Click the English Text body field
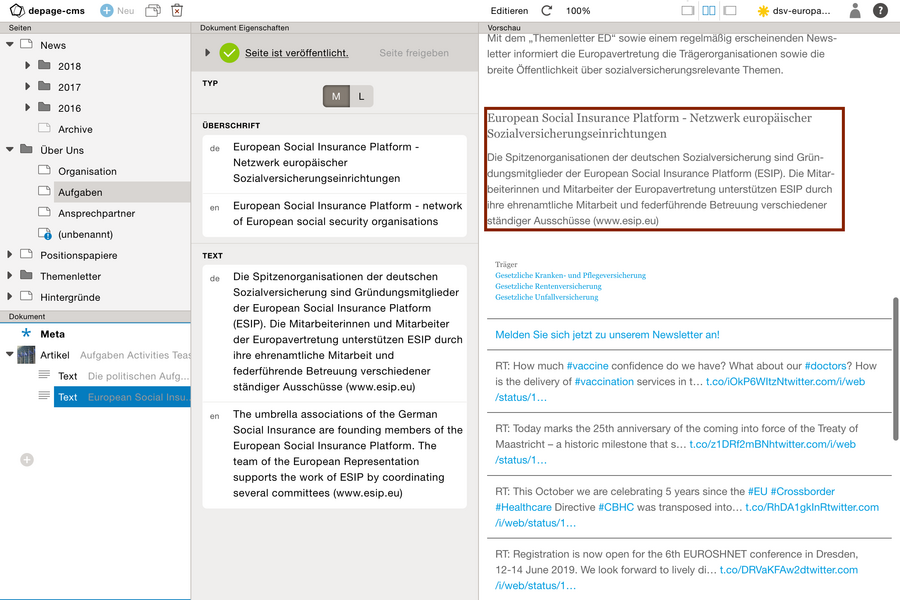Image resolution: width=900 pixels, height=600 pixels. coord(335,454)
